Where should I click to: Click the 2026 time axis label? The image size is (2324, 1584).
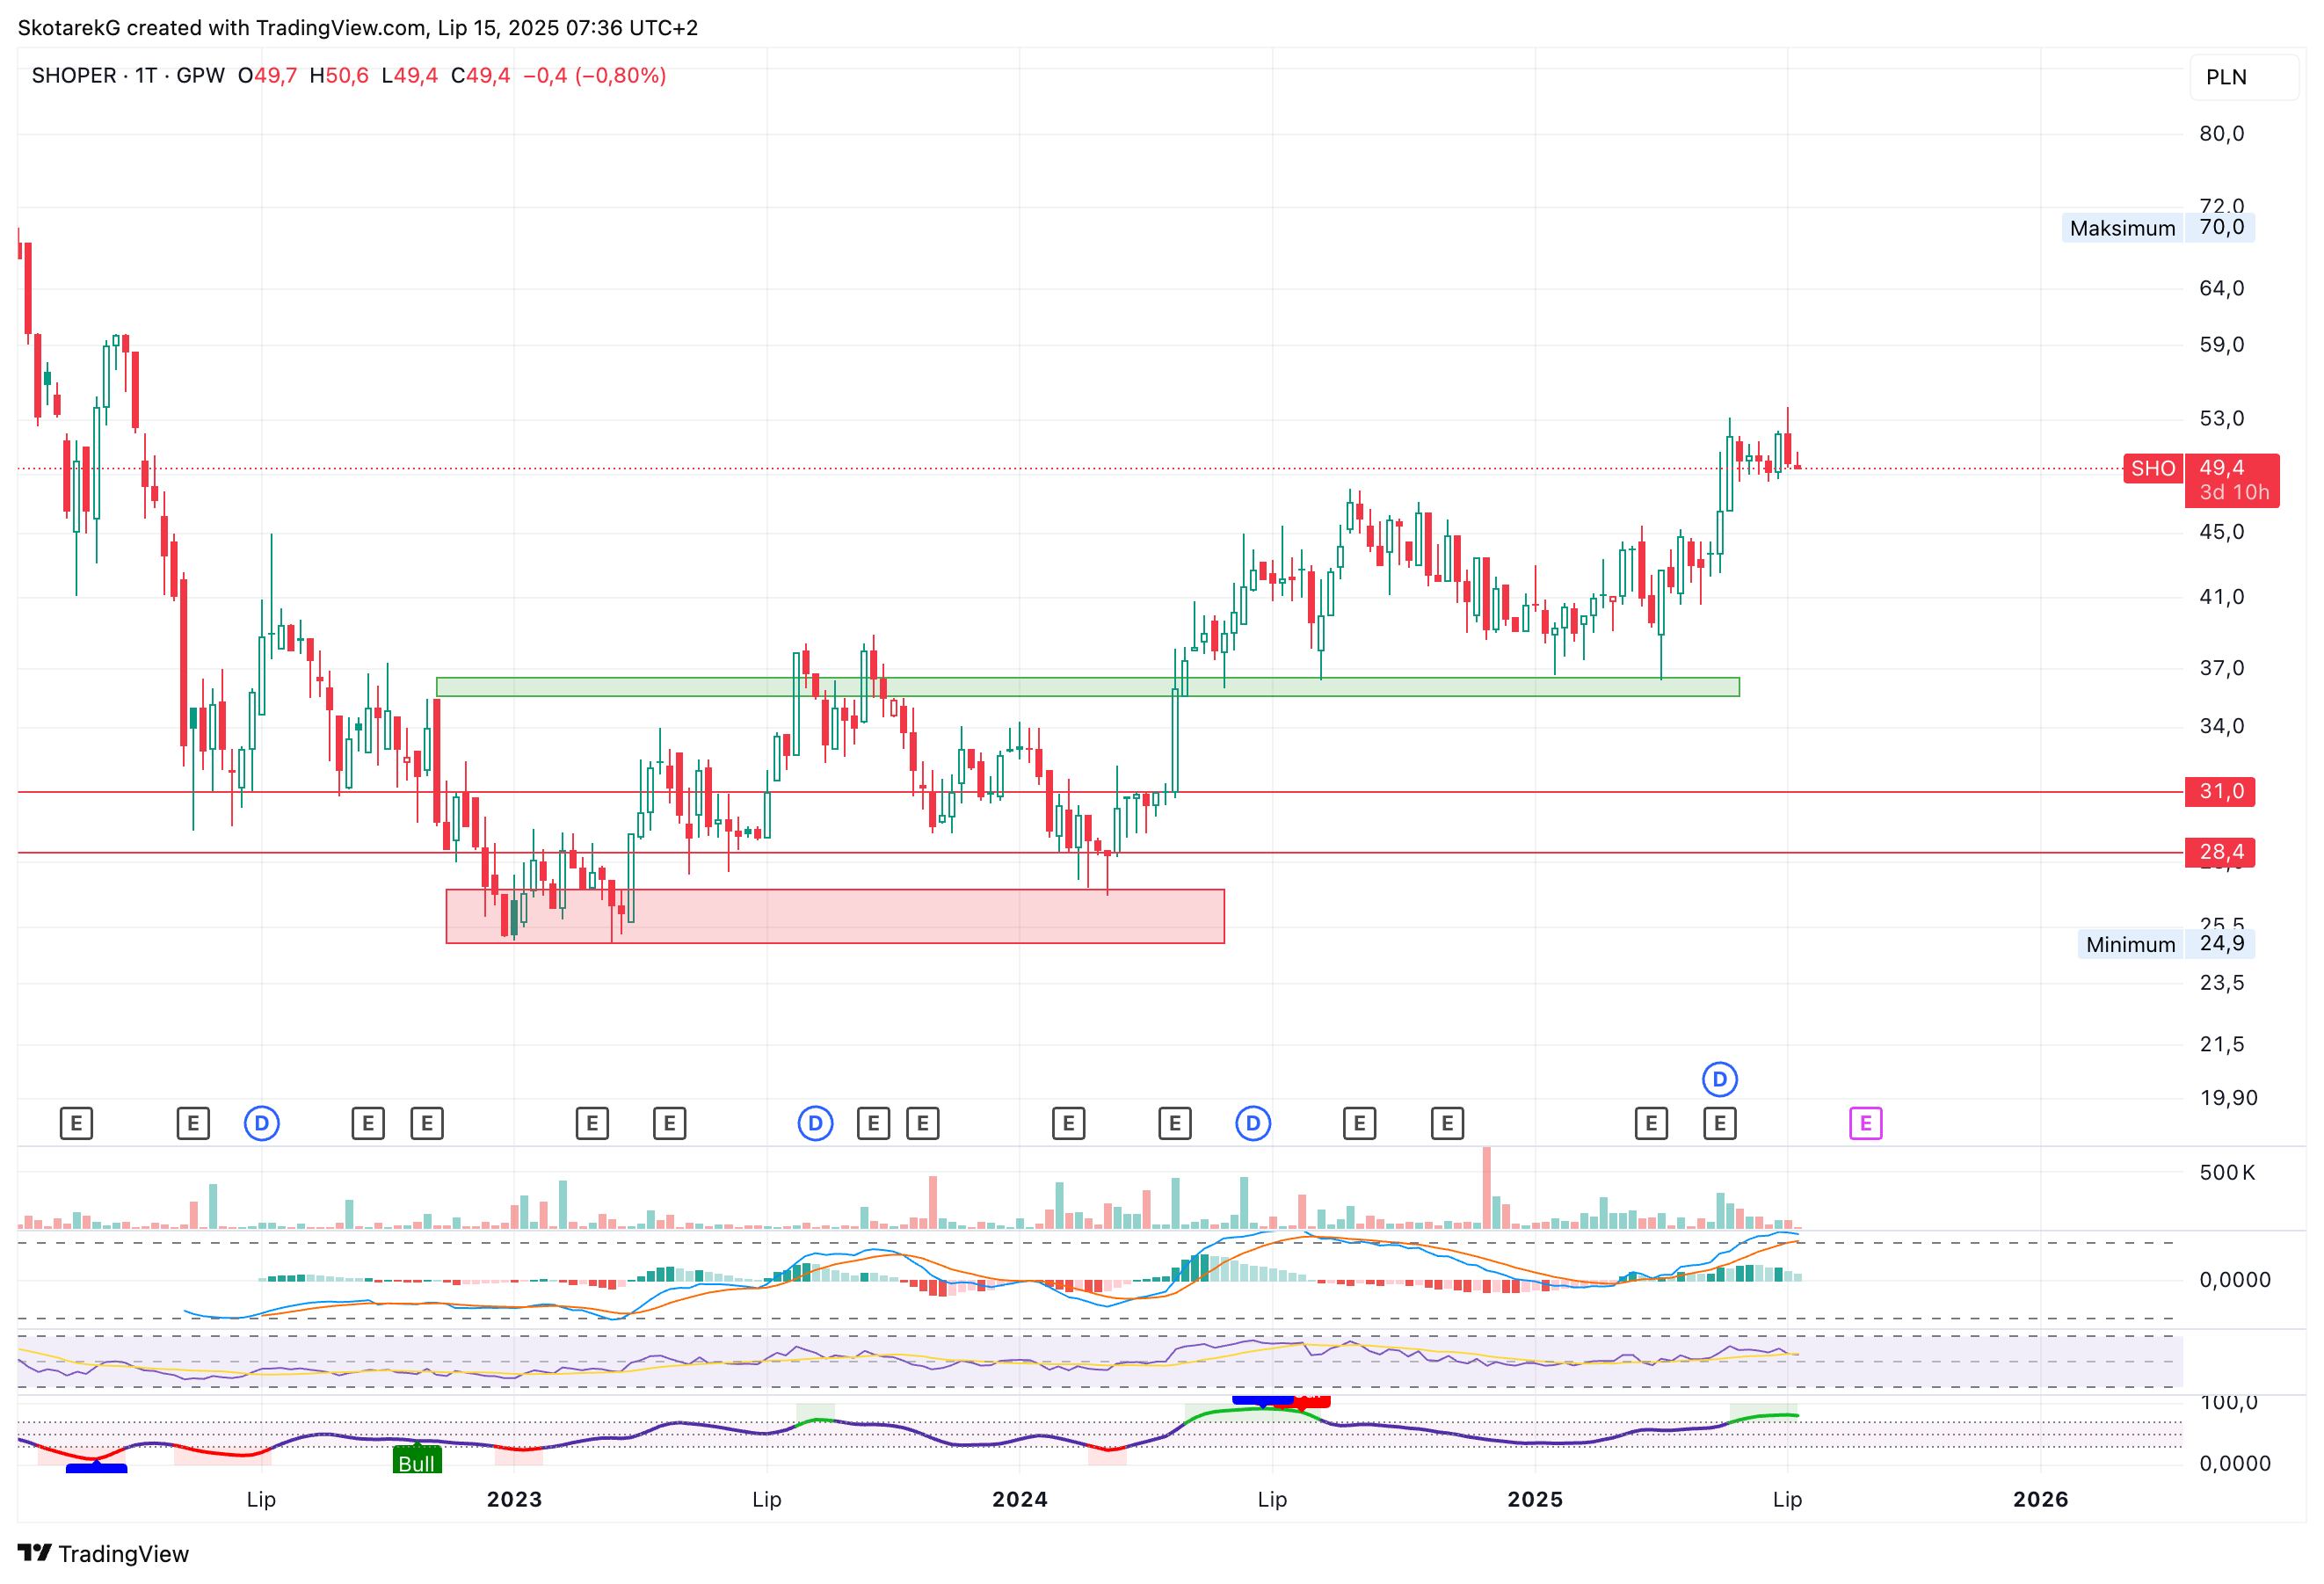tap(2040, 1499)
